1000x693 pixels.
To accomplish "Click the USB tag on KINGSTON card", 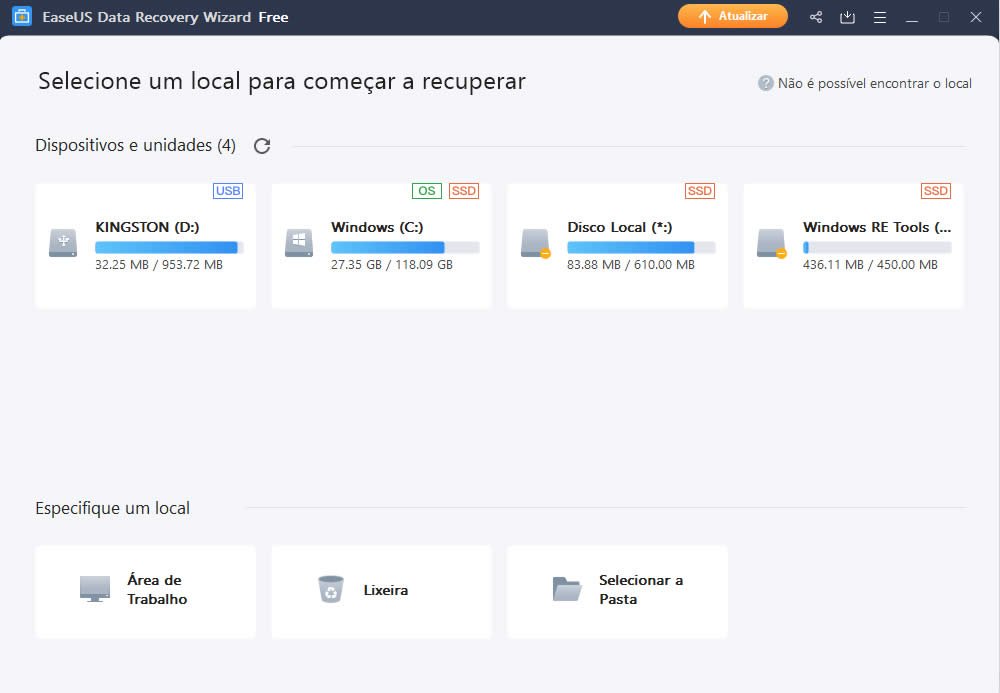I will pyautogui.click(x=228, y=191).
